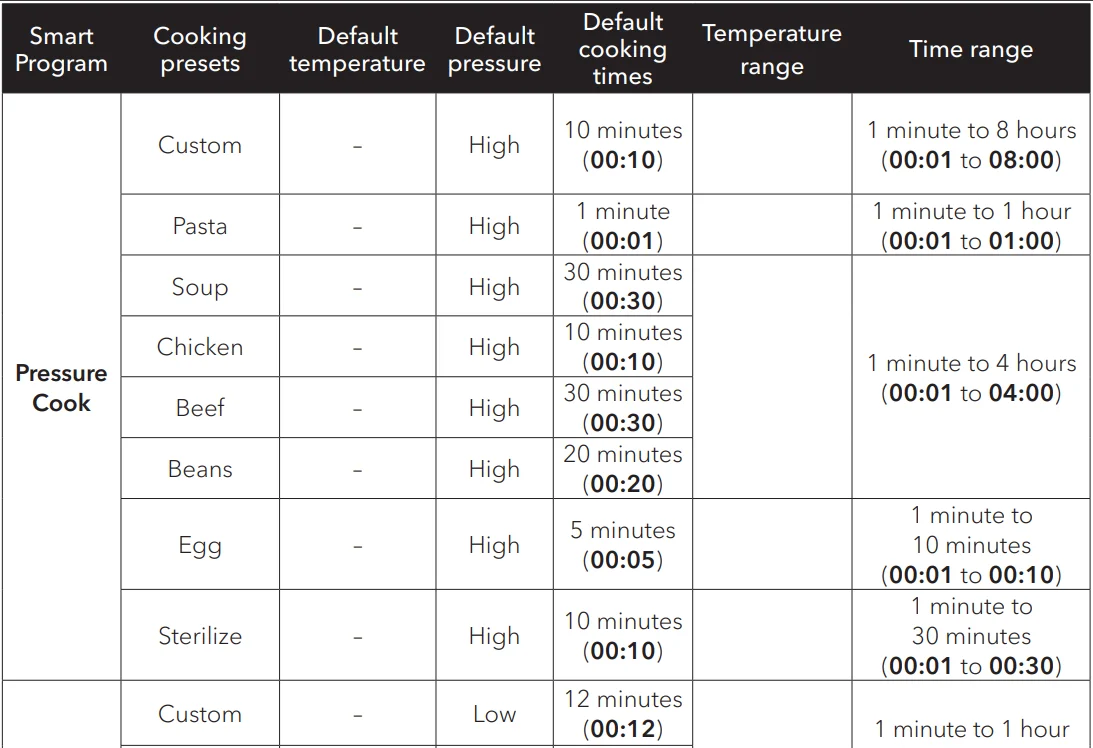This screenshot has width=1093, height=748.
Task: Click the 12 minutes (00:12) cell
Action: 622,714
